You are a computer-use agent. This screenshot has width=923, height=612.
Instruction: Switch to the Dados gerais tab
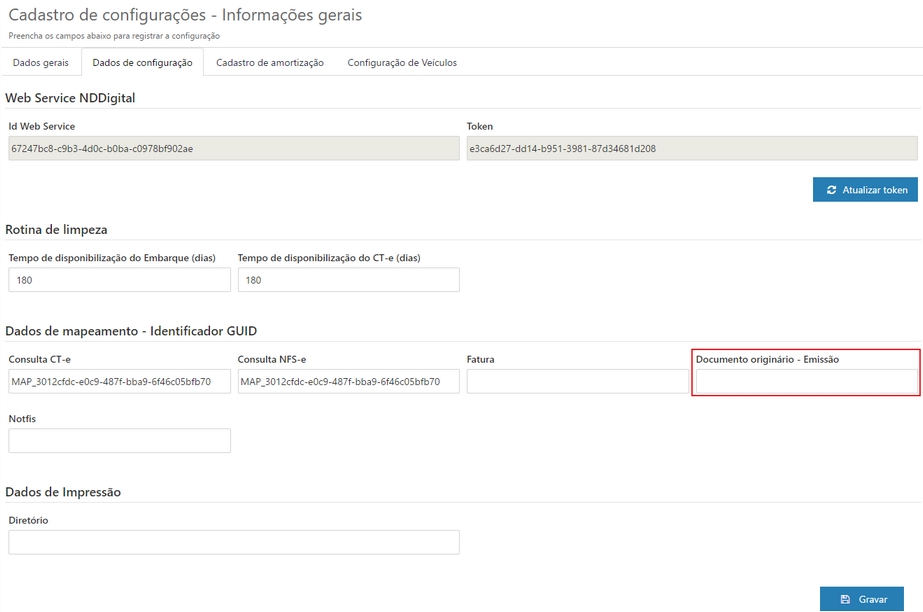[x=39, y=62]
